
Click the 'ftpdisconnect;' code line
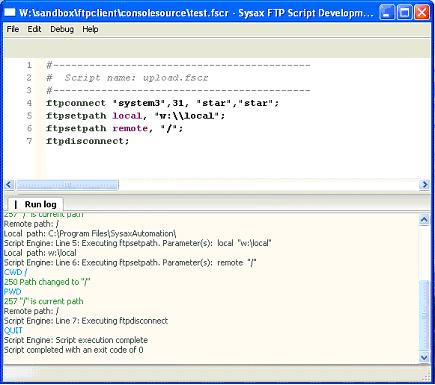pos(88,141)
